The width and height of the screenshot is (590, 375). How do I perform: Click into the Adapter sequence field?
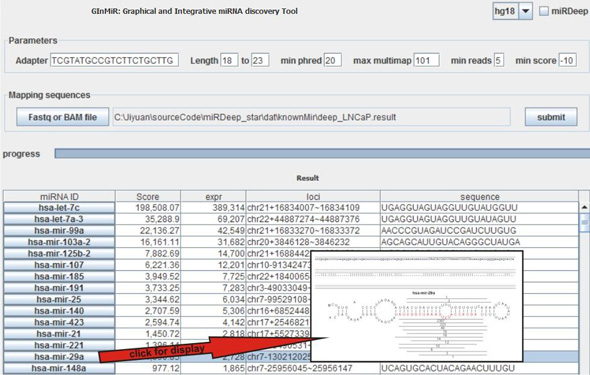[x=114, y=60]
